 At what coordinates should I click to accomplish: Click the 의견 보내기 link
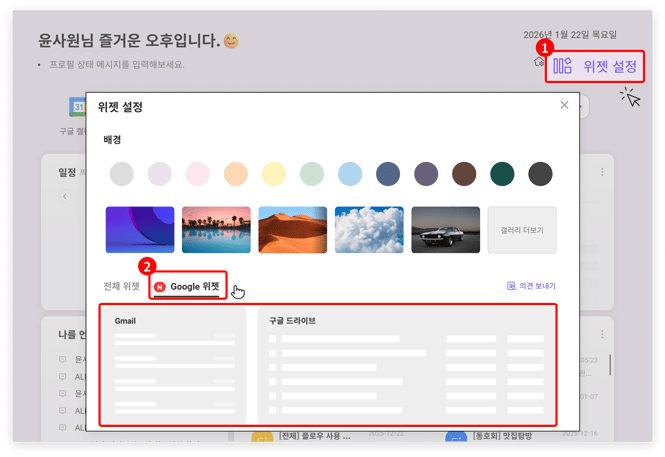click(537, 286)
